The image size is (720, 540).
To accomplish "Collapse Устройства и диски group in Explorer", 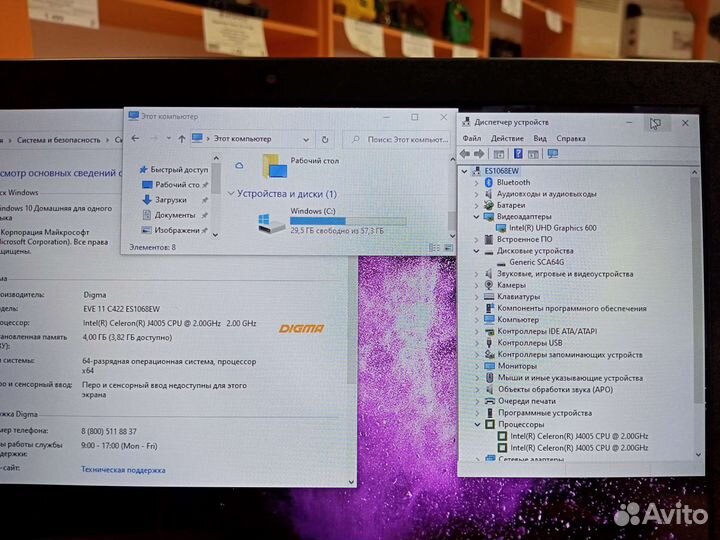I will pyautogui.click(x=231, y=194).
